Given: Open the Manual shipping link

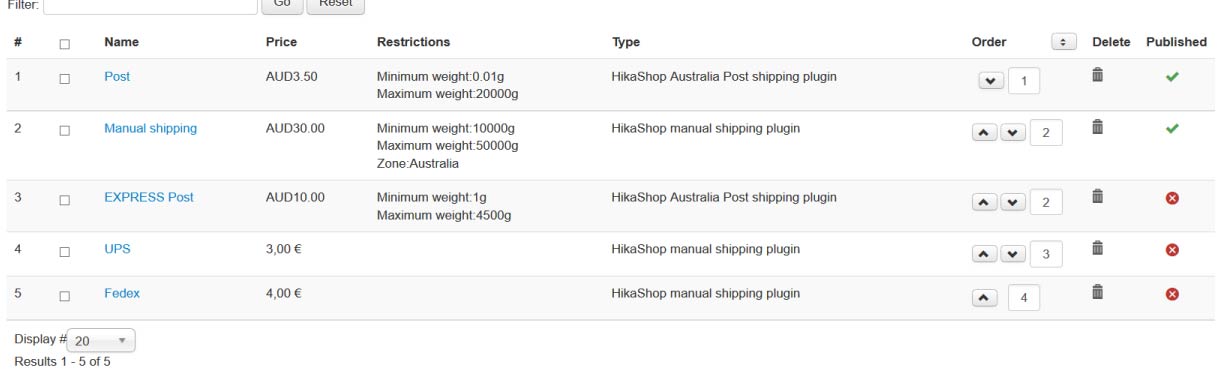Looking at the screenshot, I should 150,128.
